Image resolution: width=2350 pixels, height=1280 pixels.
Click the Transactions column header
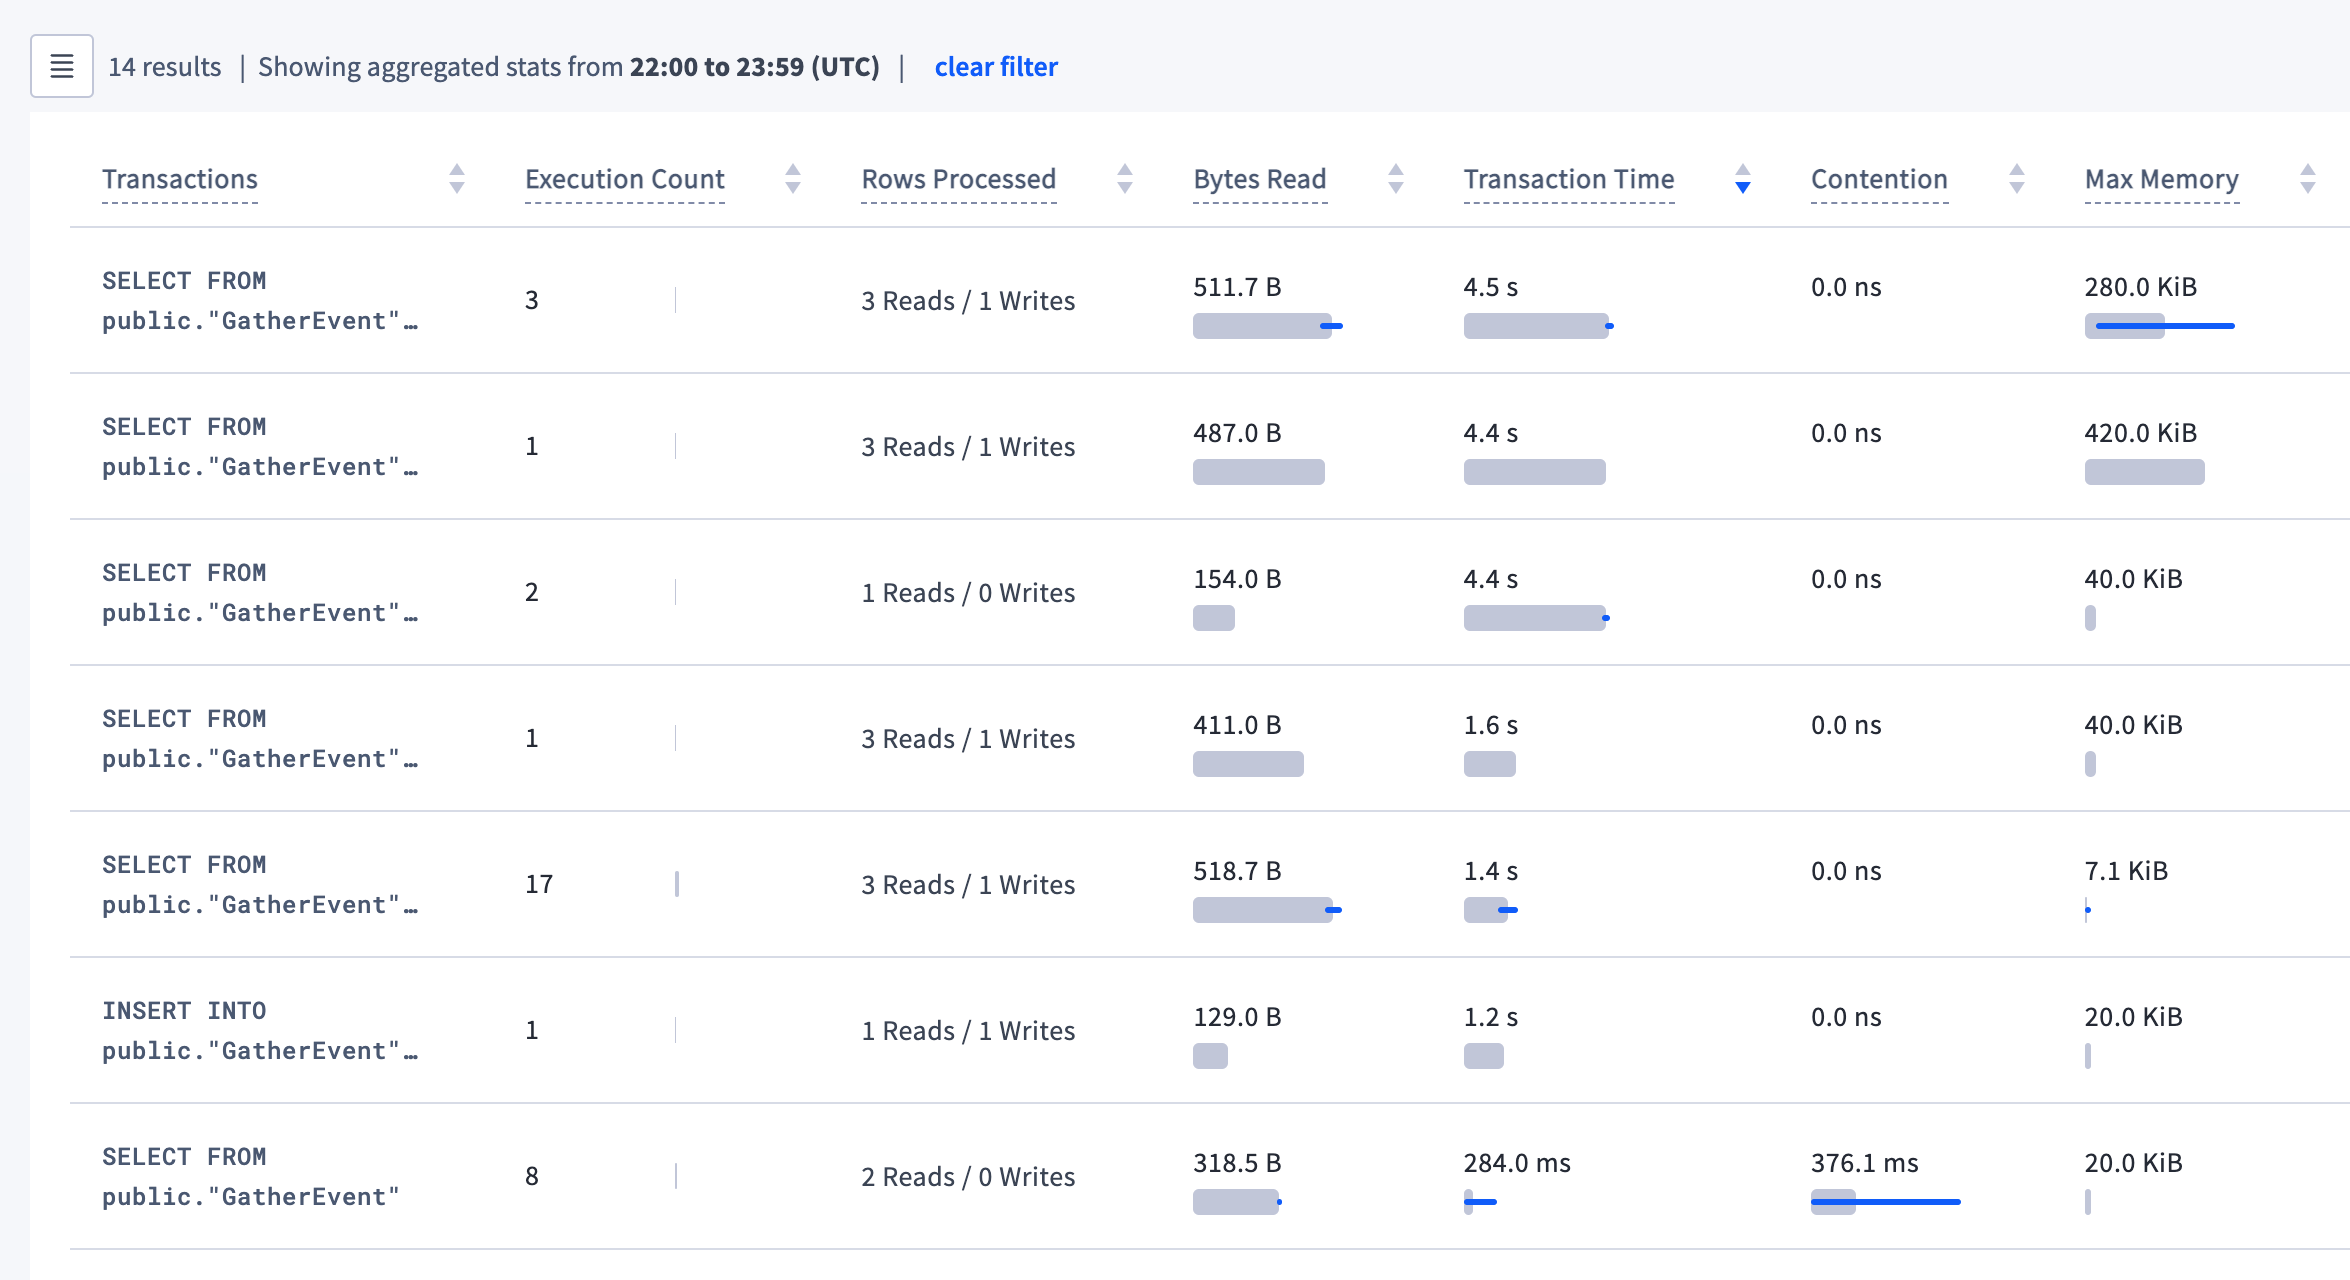180,180
